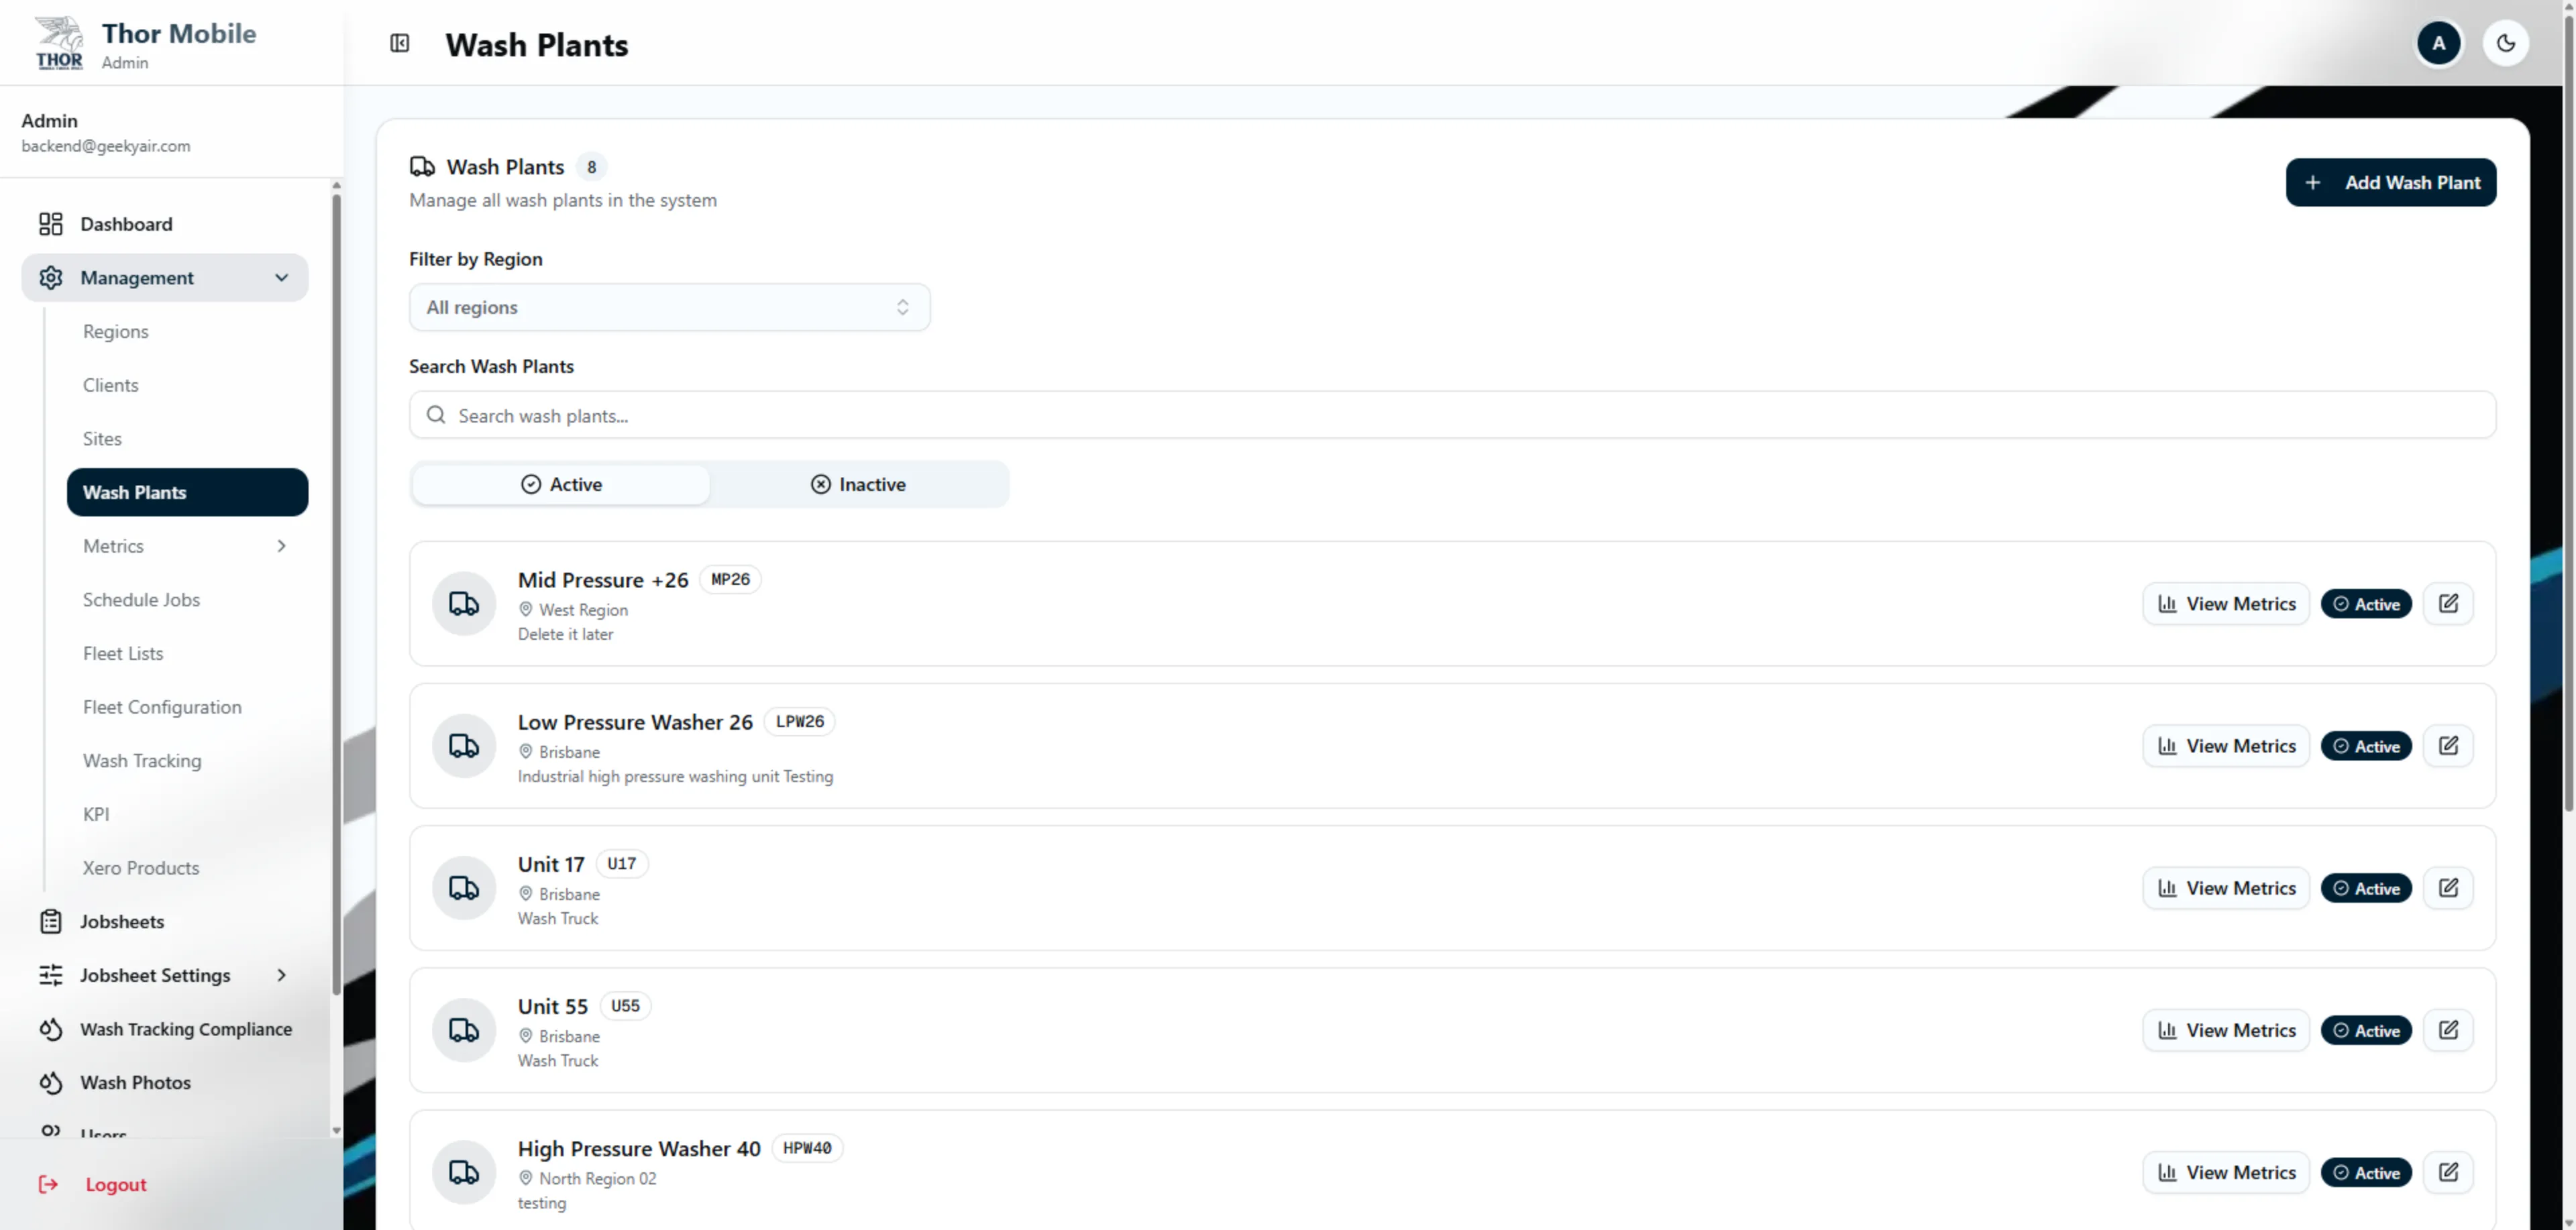The width and height of the screenshot is (2576, 1230).
Task: Click the U55 code badge
Action: point(625,1005)
